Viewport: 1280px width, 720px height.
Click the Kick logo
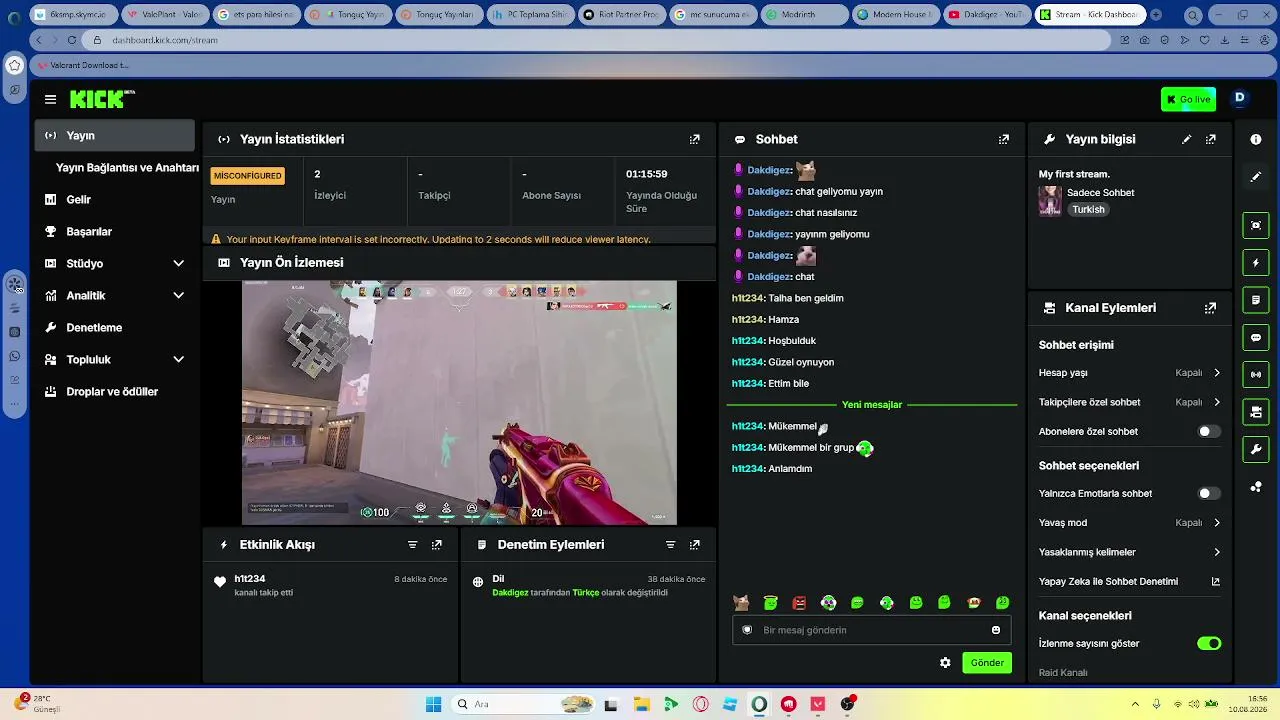[102, 99]
